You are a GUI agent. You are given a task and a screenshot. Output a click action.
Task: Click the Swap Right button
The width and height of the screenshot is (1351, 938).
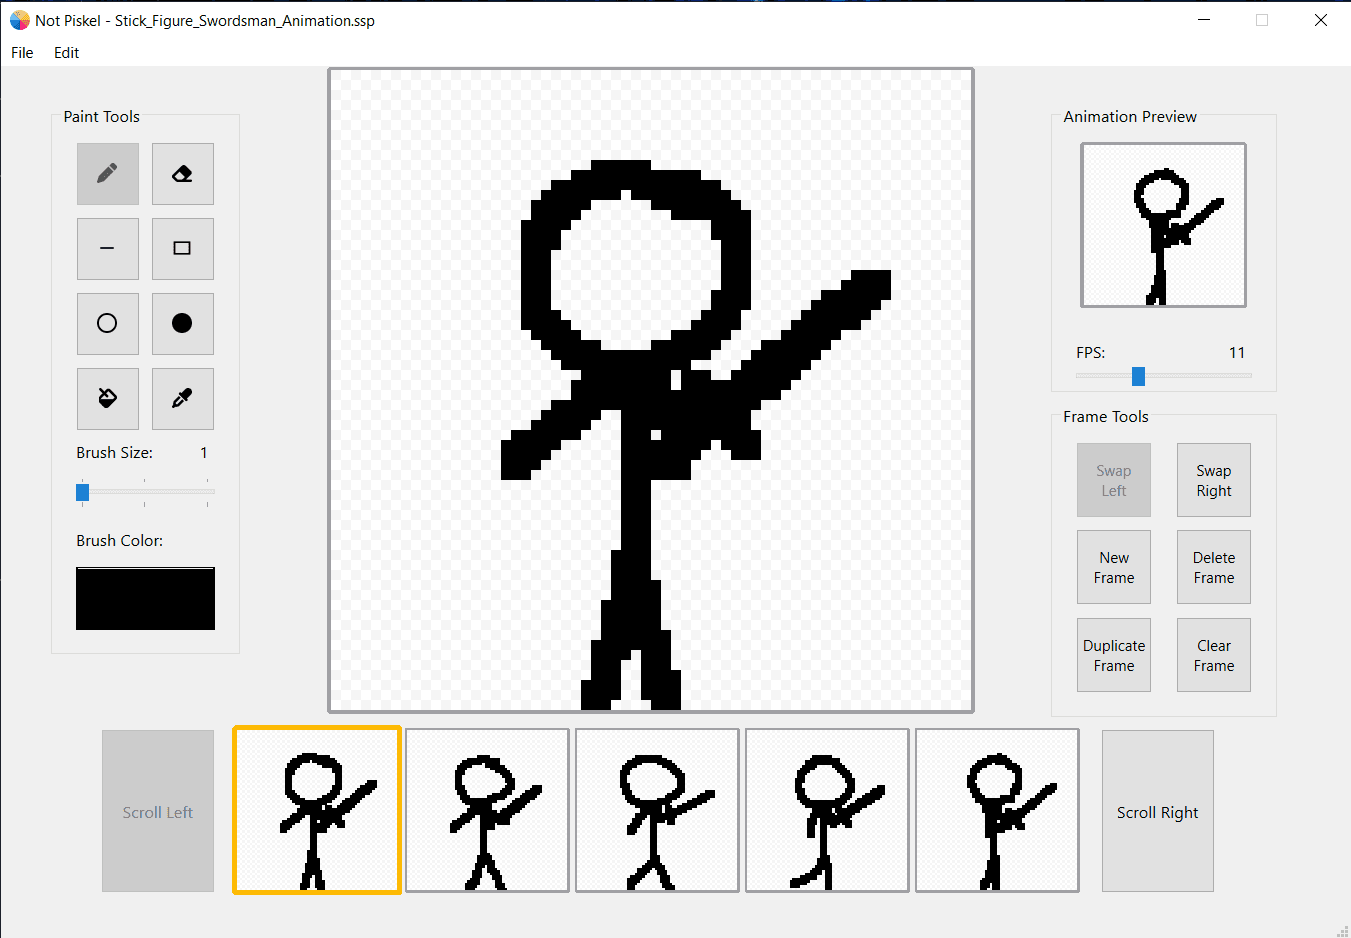click(1214, 480)
